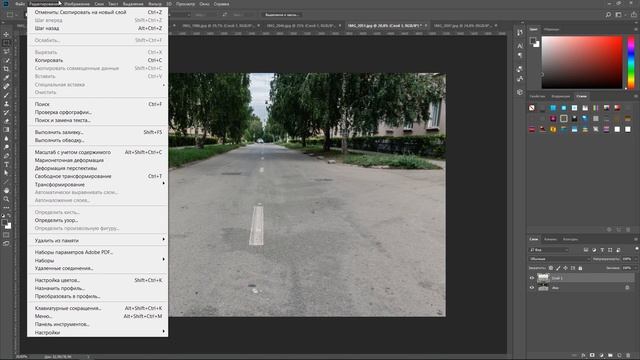Image resolution: width=640 pixels, height=360 pixels.
Task: Select the Brush tool
Action: [6, 95]
